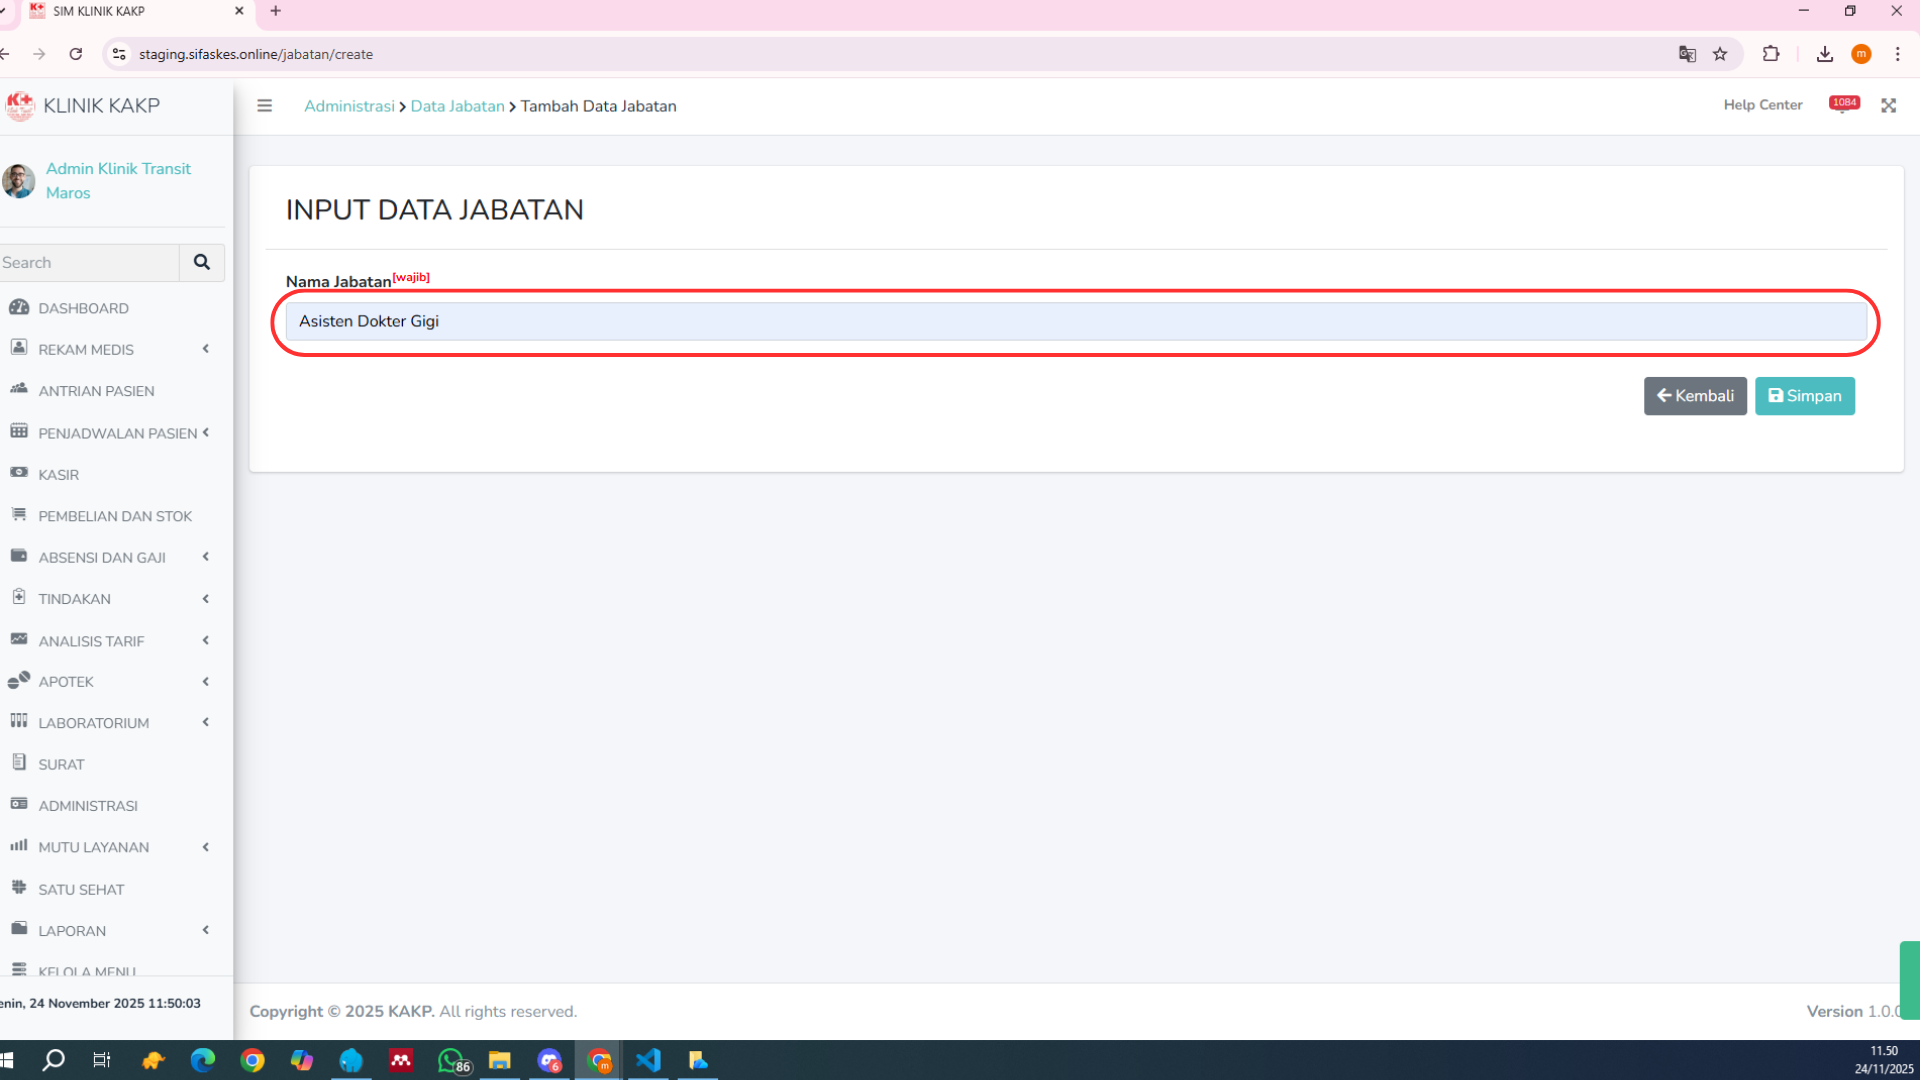The image size is (1920, 1080).
Task: Click the Nama Jabatan input field
Action: pyautogui.click(x=1075, y=321)
